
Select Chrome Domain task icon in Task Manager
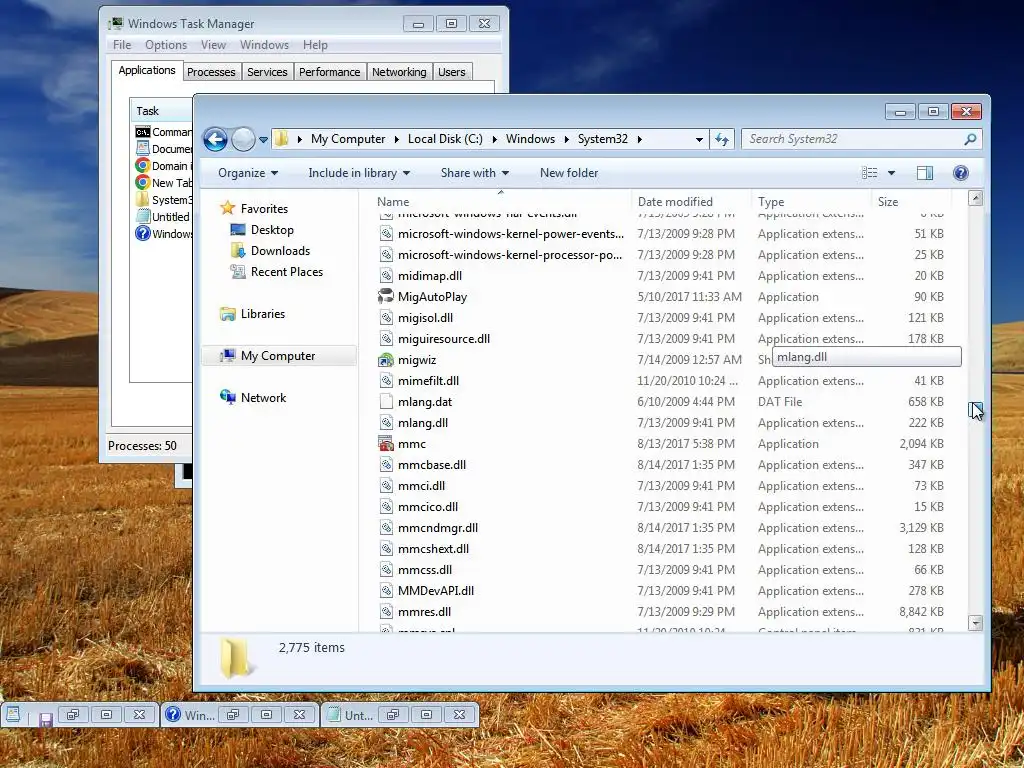click(142, 166)
